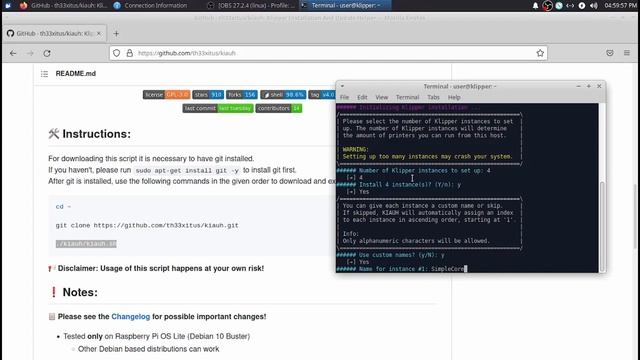Screen dimensions: 640x360
Task: Toggle README table of contents icon
Action: coord(44,74)
